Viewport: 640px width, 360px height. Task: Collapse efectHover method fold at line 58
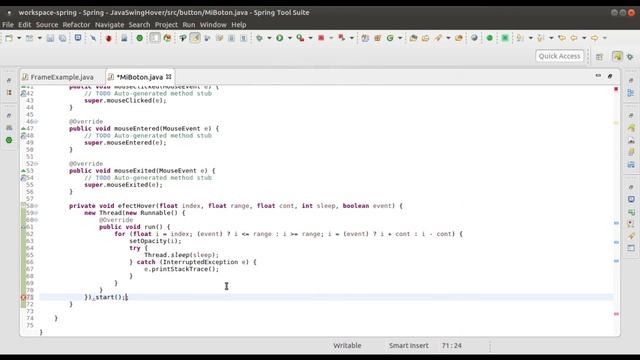[x=36, y=206]
